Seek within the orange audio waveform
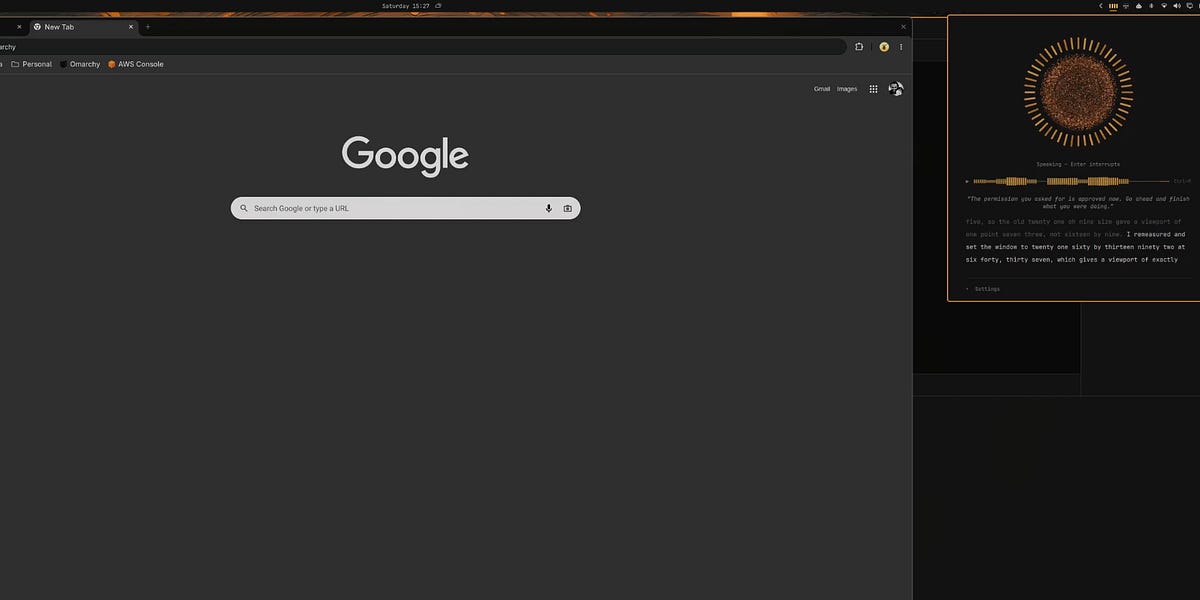This screenshot has height=600, width=1200. pos(1070,181)
